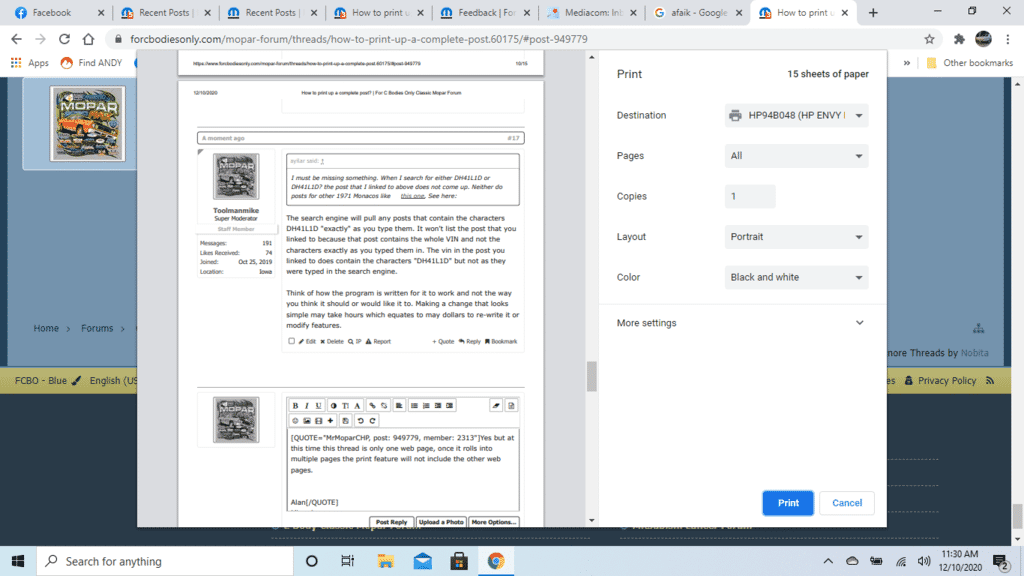
Task: Bookmark this page with the star icon
Action: 929,39
